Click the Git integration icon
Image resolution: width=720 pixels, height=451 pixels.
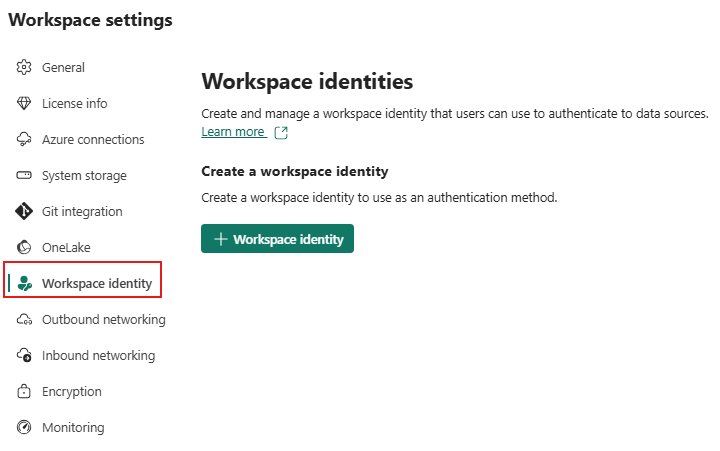(x=24, y=211)
